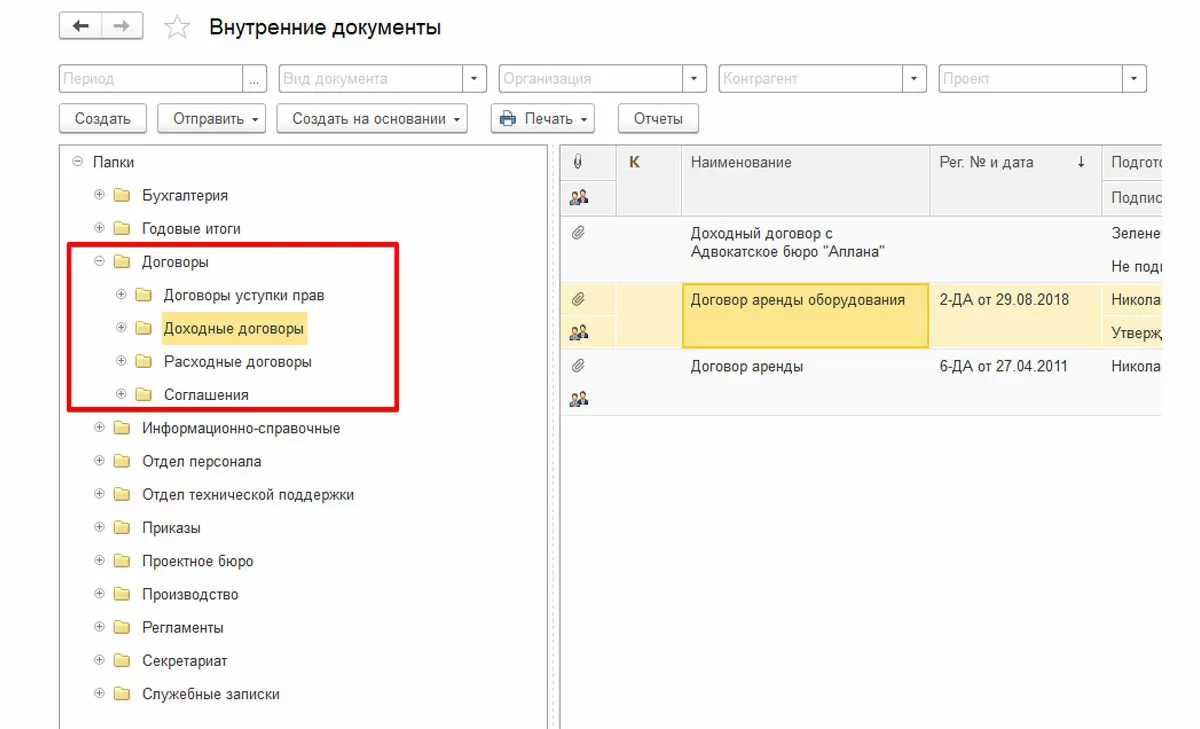Click the Отчеты button

pos(657,119)
